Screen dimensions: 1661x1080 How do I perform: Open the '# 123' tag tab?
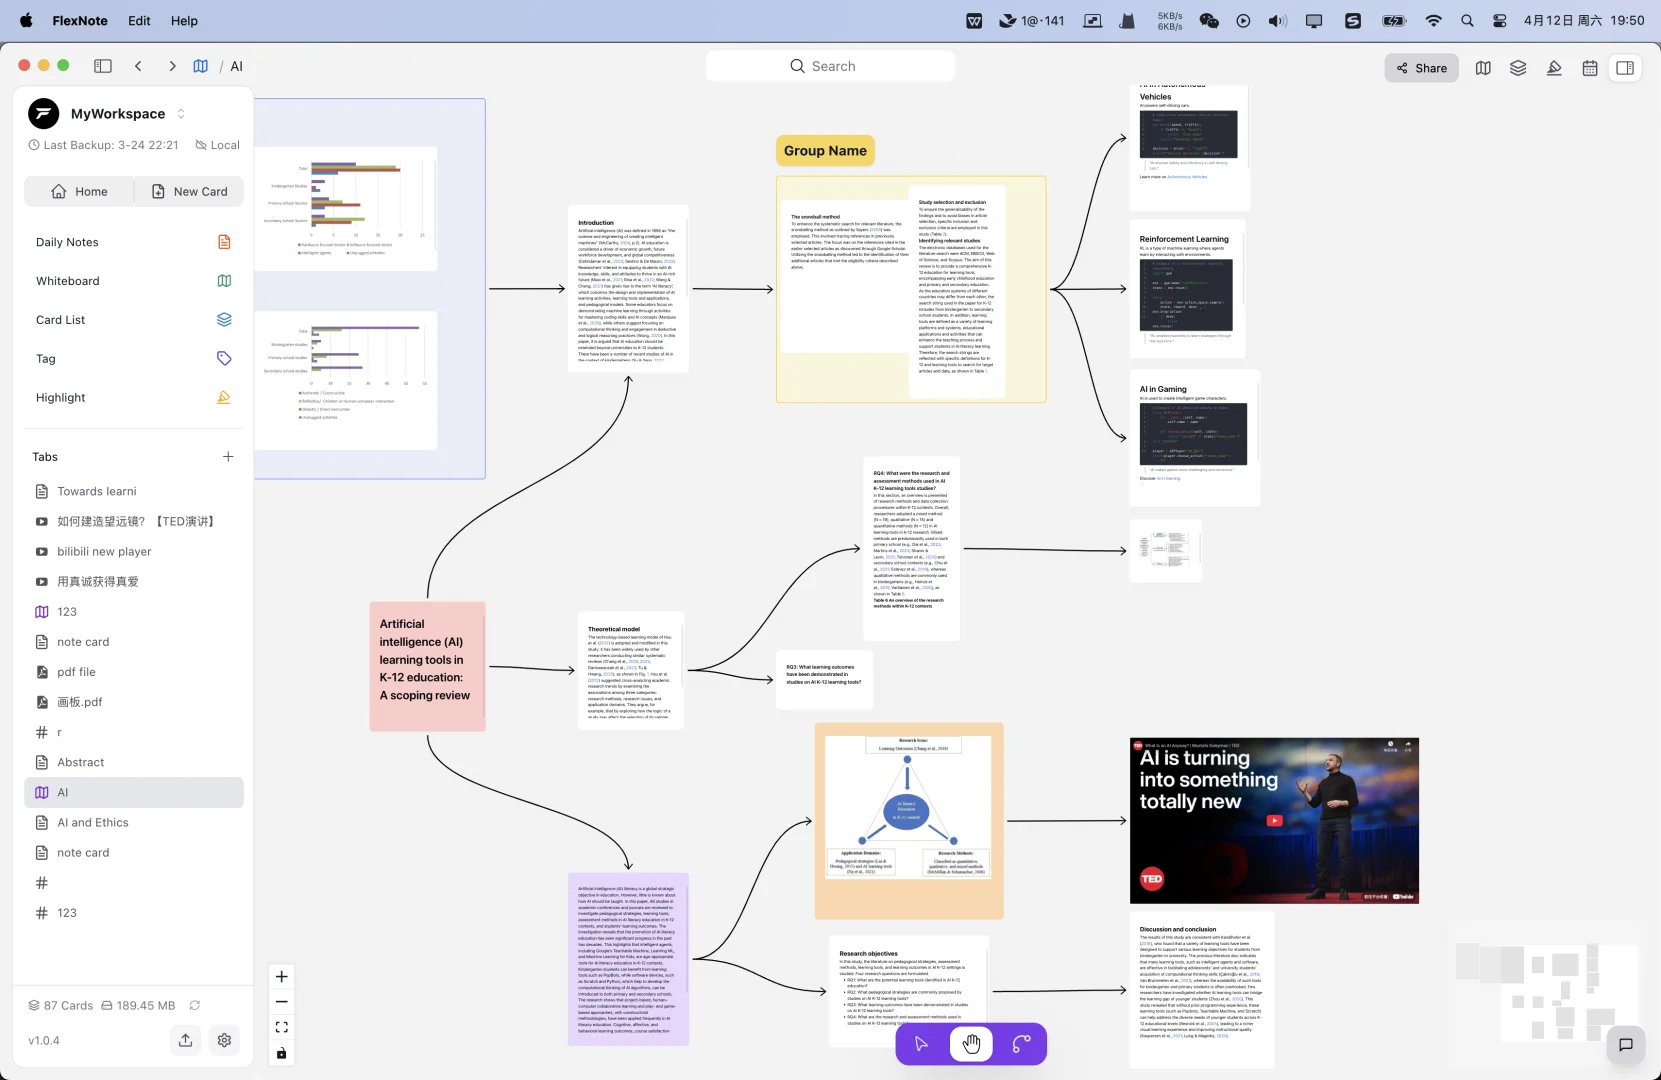pyautogui.click(x=134, y=913)
